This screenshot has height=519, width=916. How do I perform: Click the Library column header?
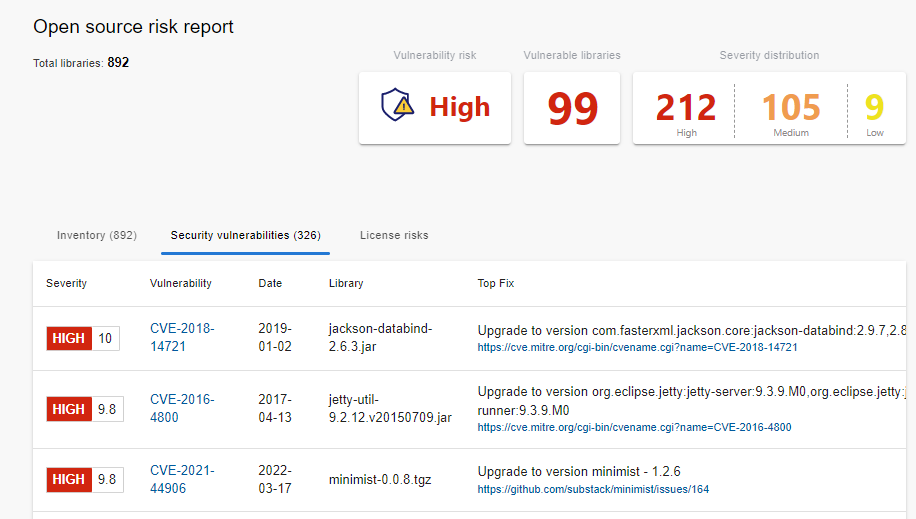(346, 283)
